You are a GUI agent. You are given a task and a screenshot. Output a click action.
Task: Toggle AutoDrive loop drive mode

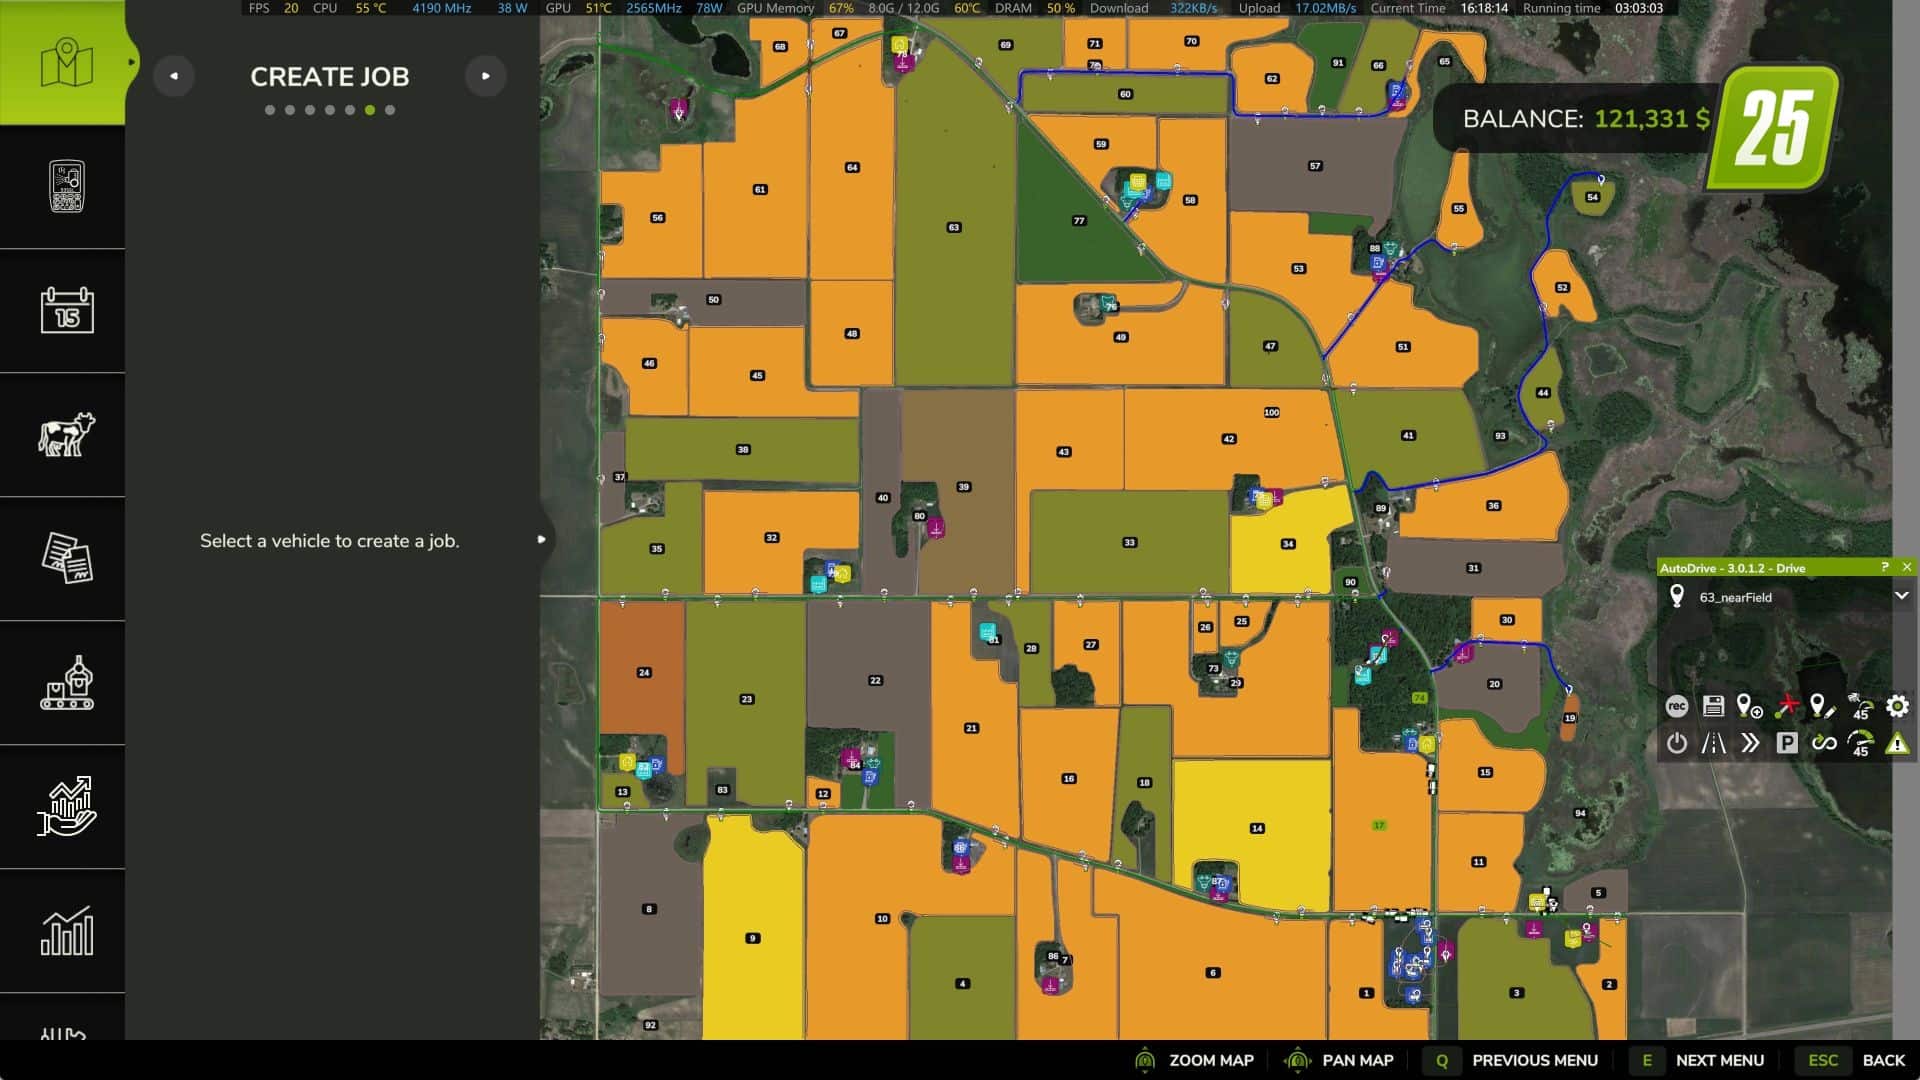tap(1823, 743)
